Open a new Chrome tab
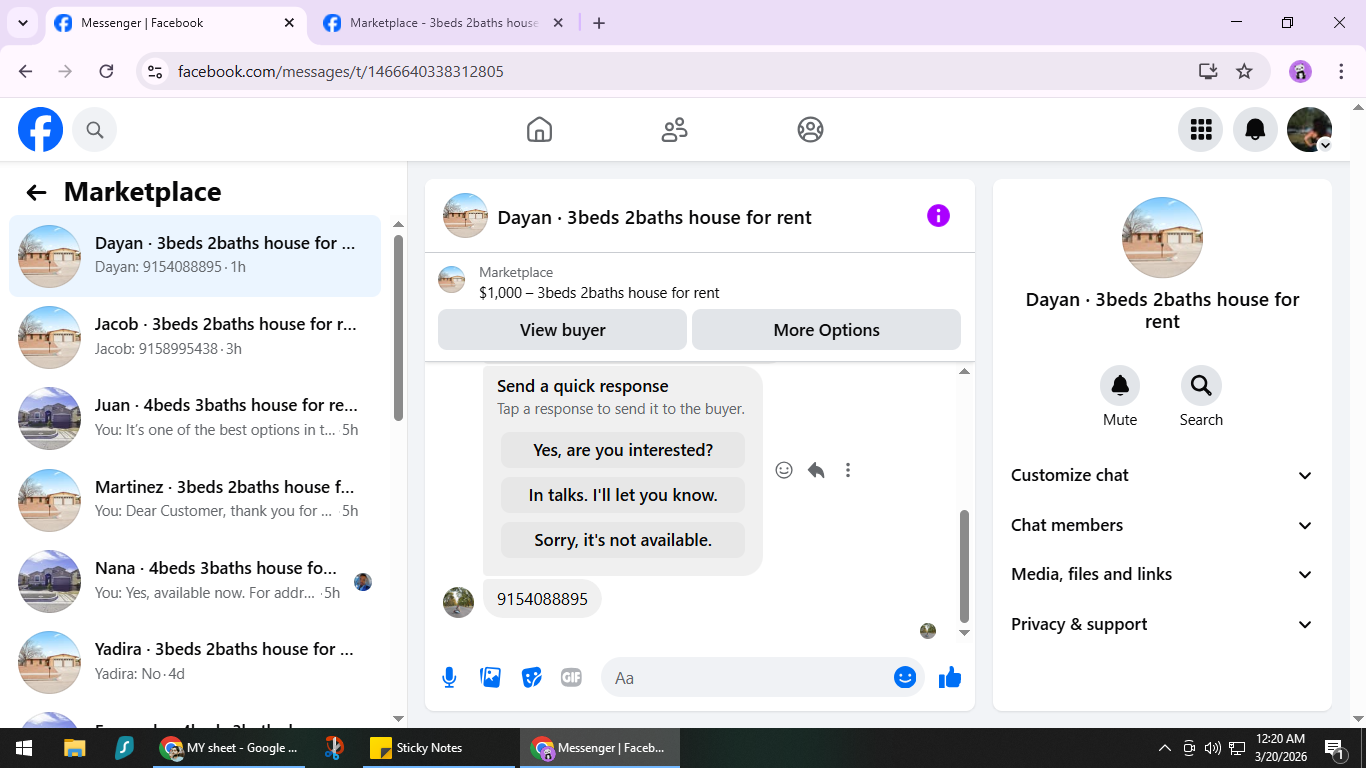 (599, 23)
